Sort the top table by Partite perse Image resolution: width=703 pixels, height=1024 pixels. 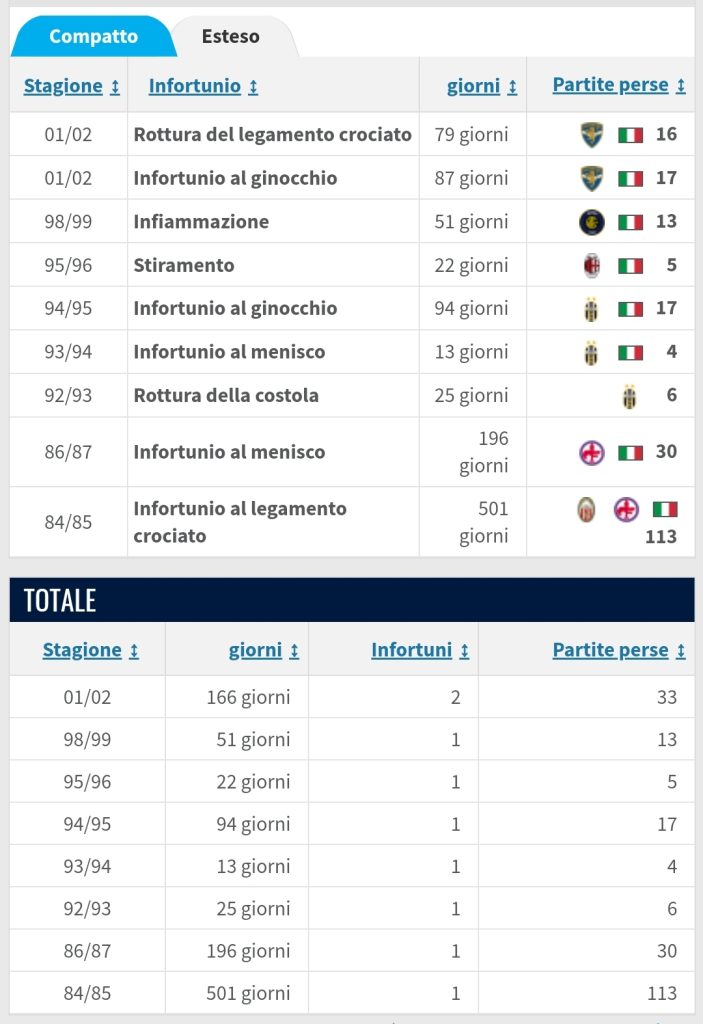619,86
